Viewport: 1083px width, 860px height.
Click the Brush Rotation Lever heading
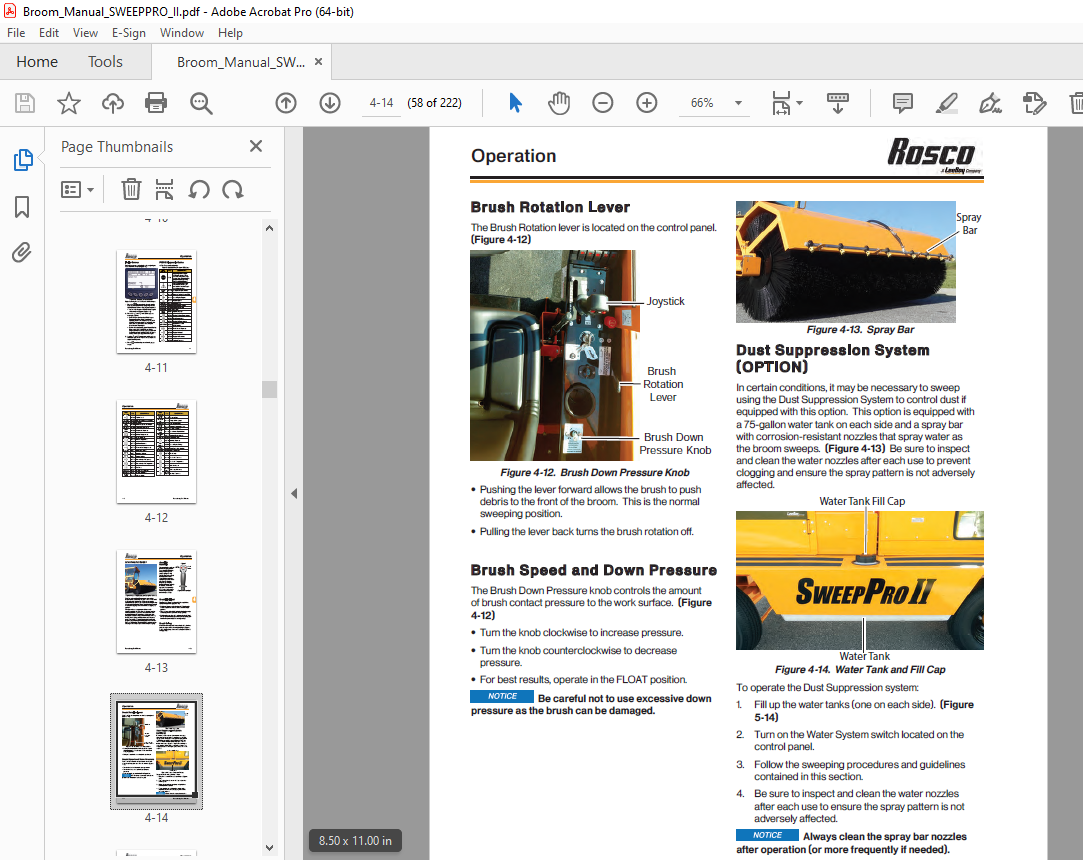550,207
